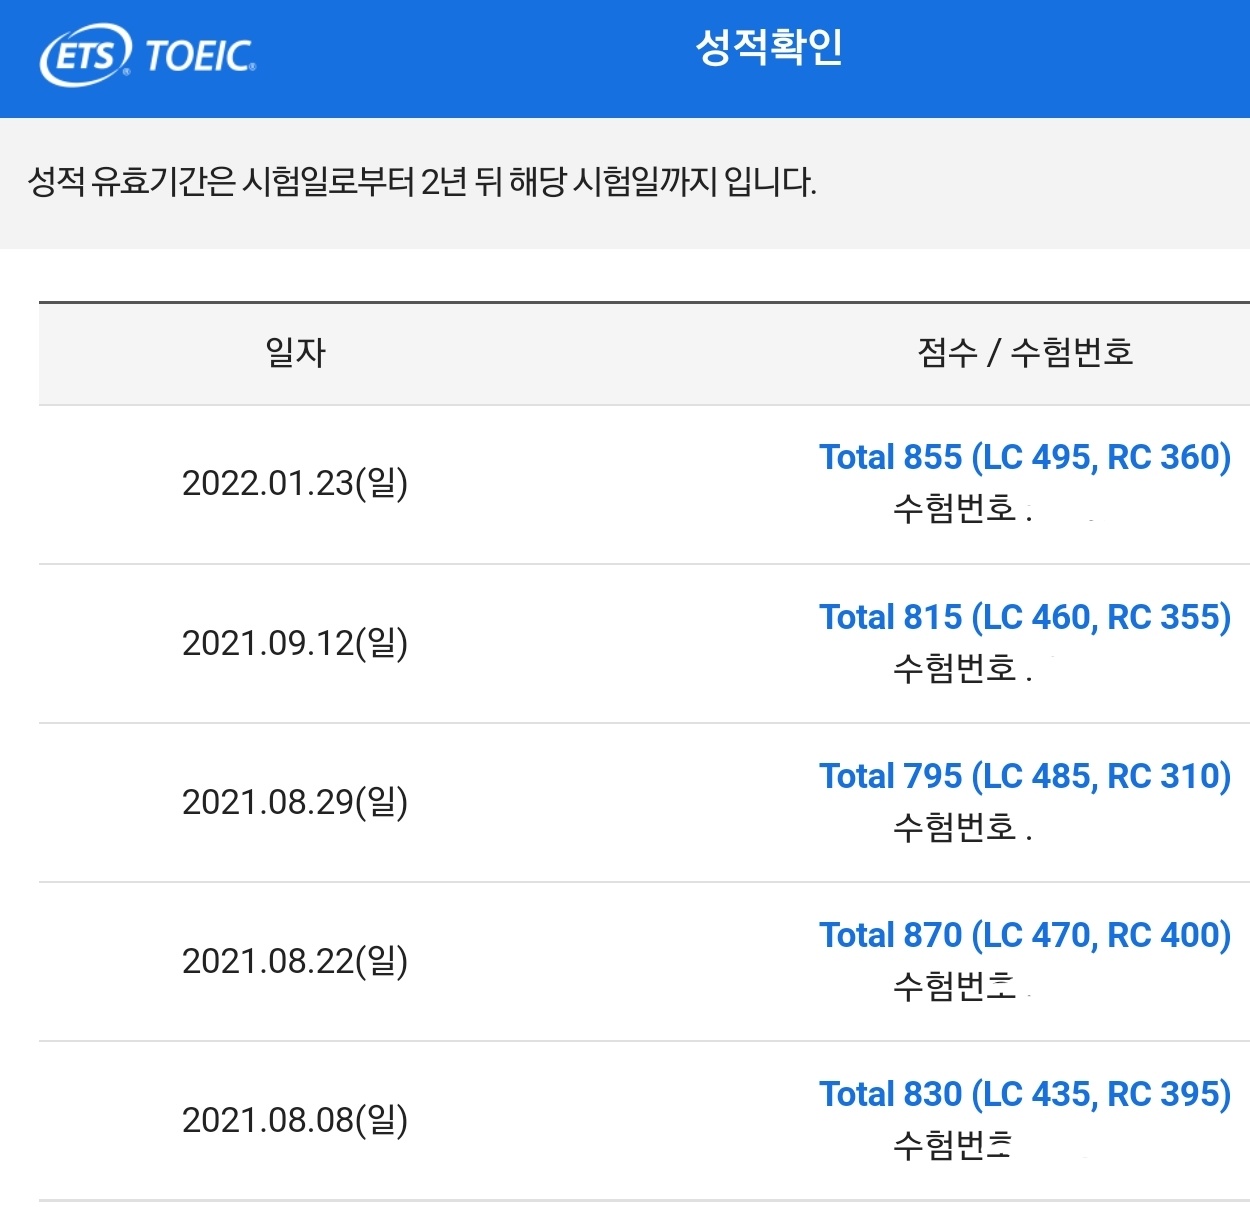Click the 일자 column header
This screenshot has width=1250, height=1207.
coord(296,352)
